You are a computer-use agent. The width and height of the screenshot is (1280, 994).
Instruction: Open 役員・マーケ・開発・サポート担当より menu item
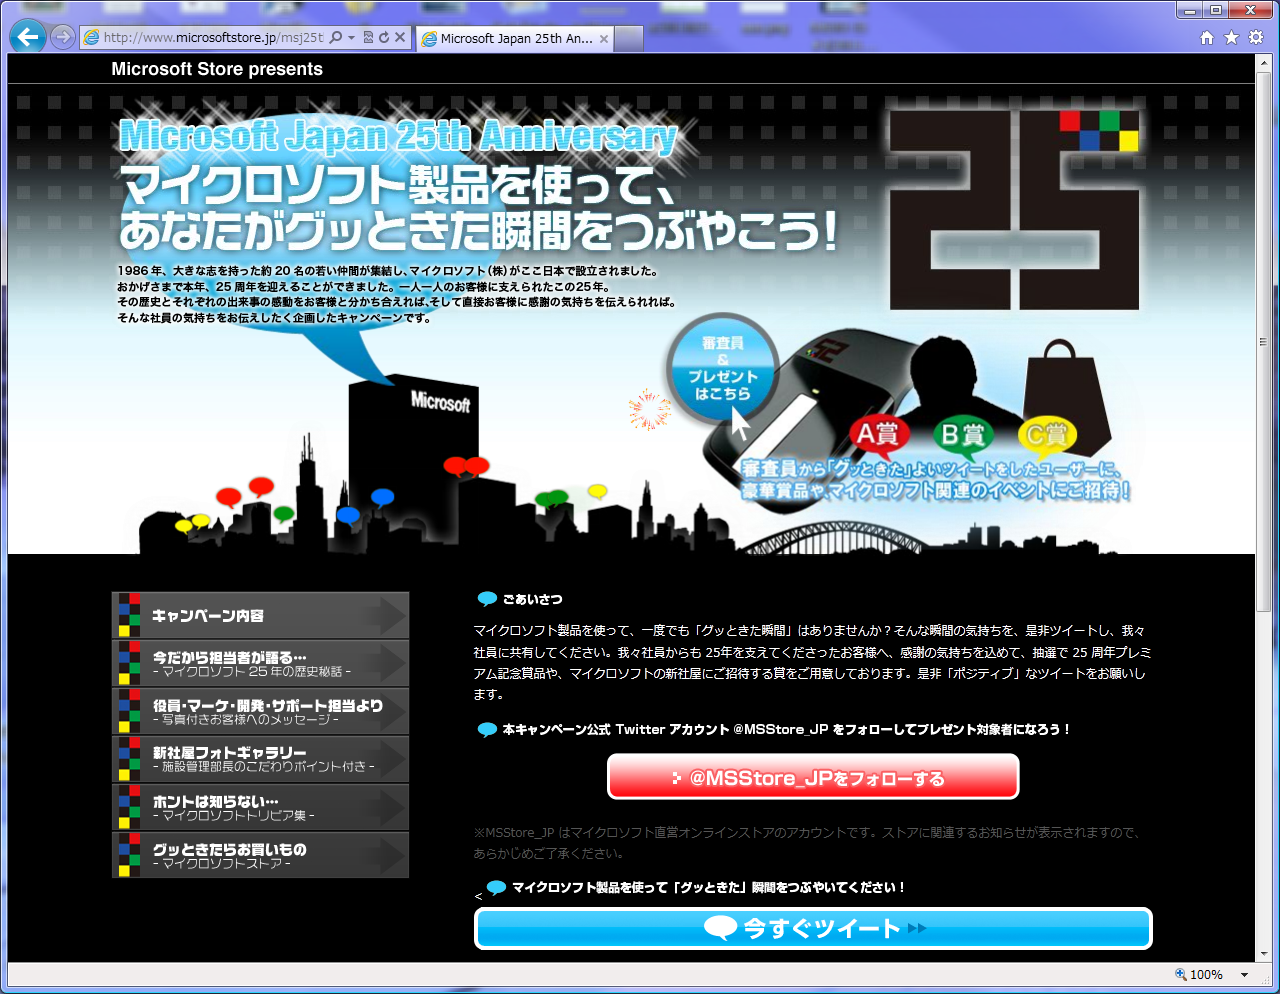click(260, 711)
